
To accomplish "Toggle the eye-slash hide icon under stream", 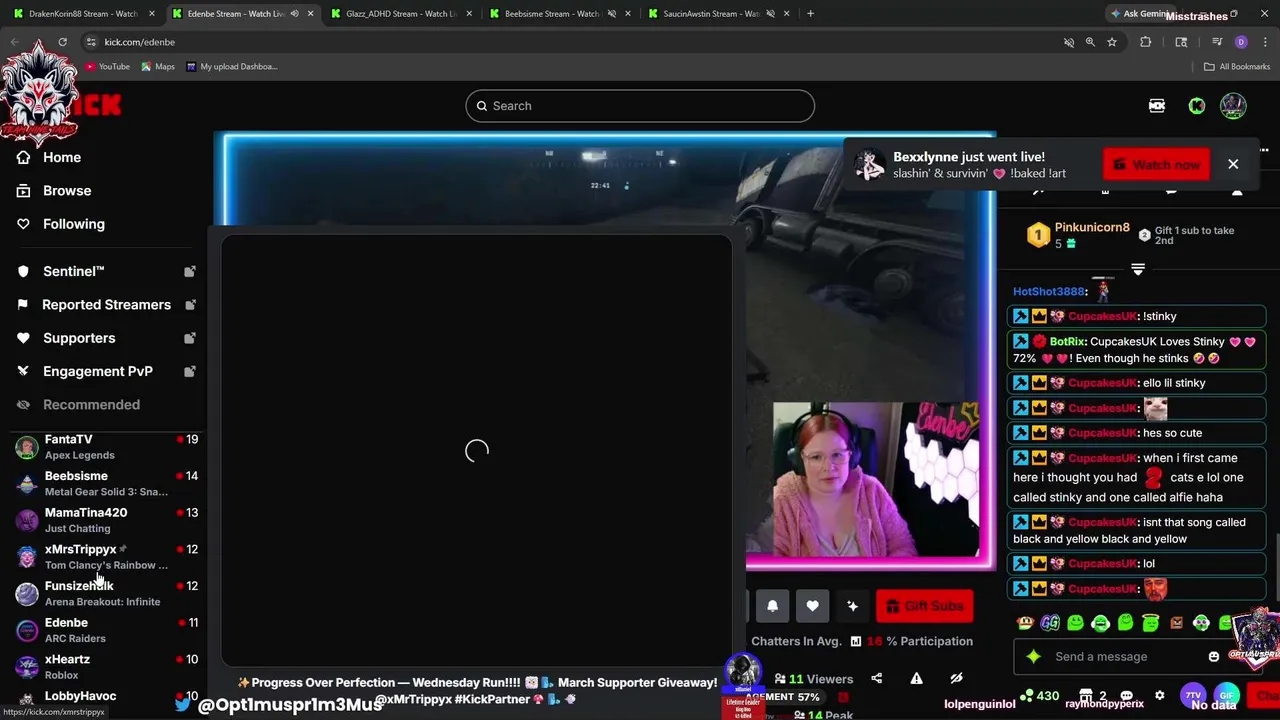I will [x=956, y=678].
